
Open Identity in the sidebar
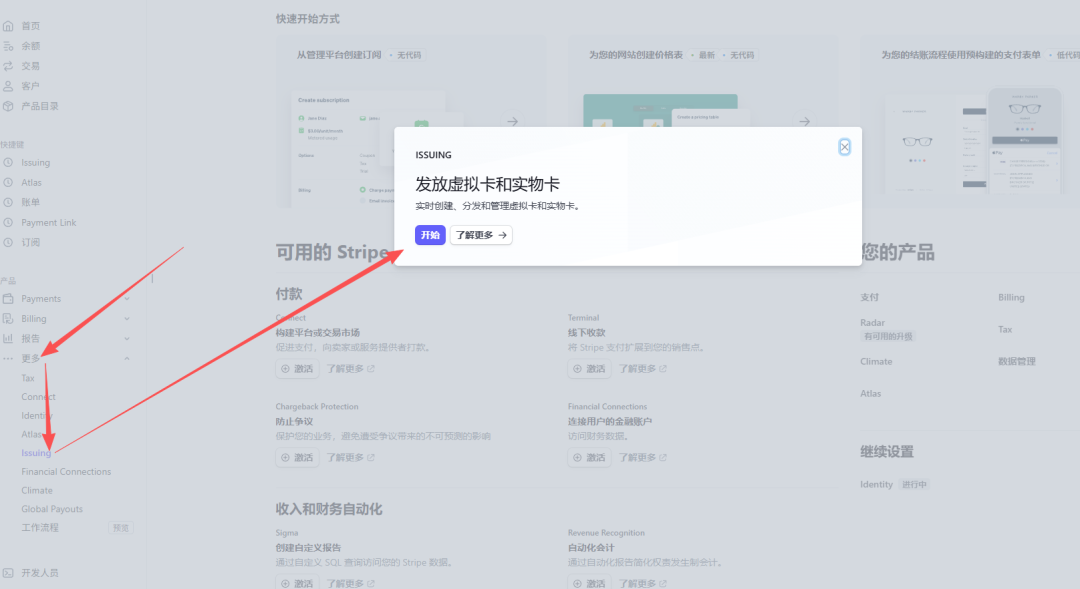click(37, 415)
